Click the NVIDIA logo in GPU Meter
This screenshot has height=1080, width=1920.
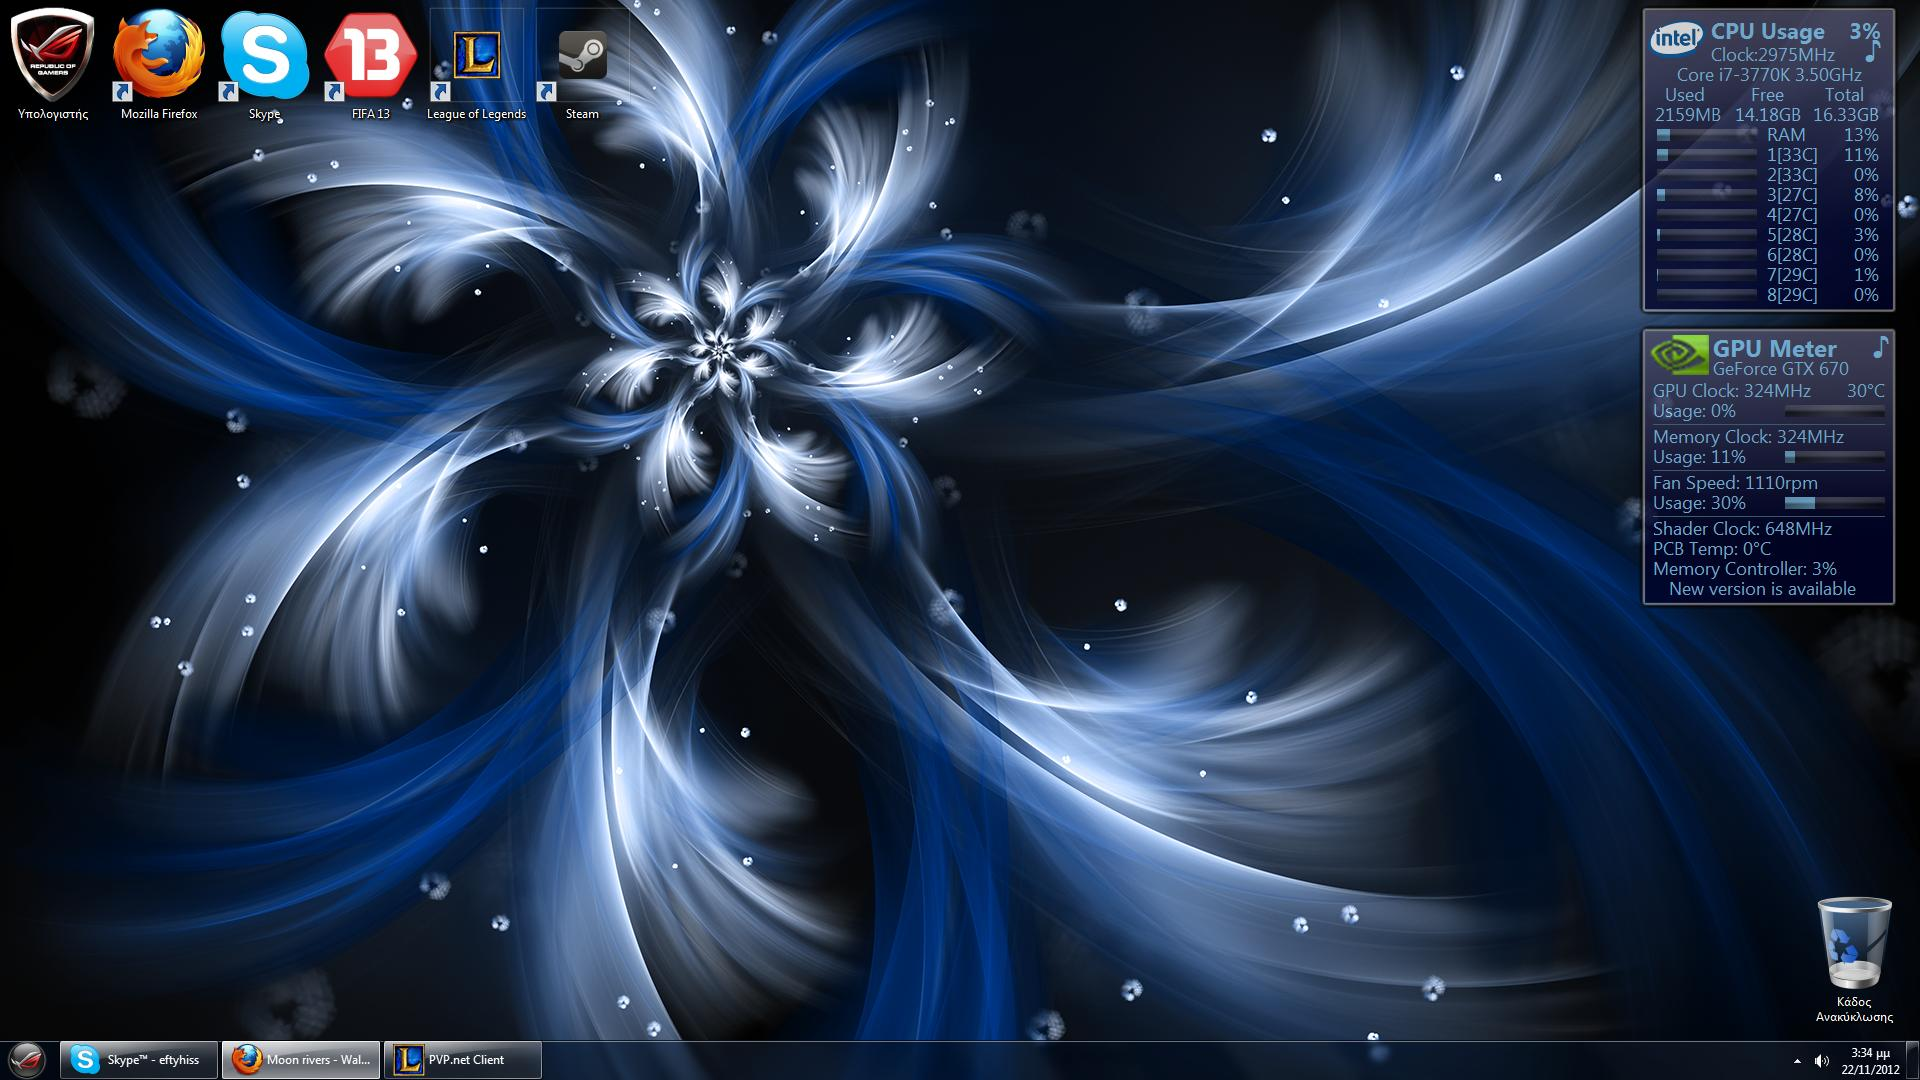pyautogui.click(x=1679, y=355)
